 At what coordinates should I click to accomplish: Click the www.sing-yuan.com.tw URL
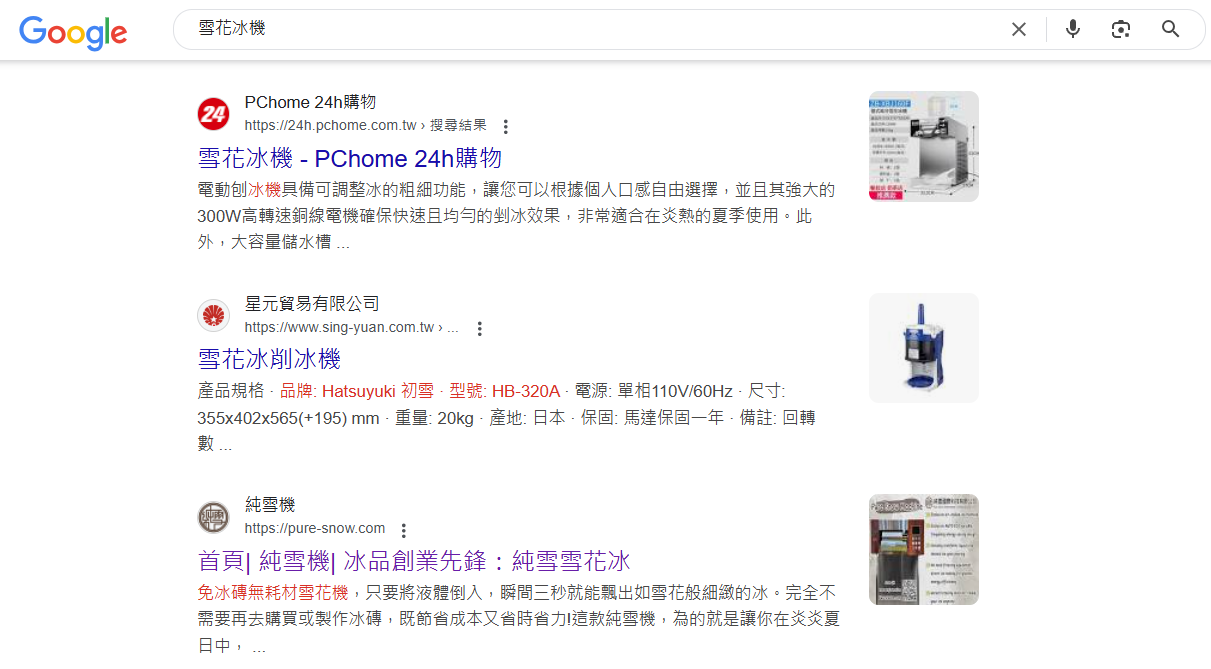352,327
